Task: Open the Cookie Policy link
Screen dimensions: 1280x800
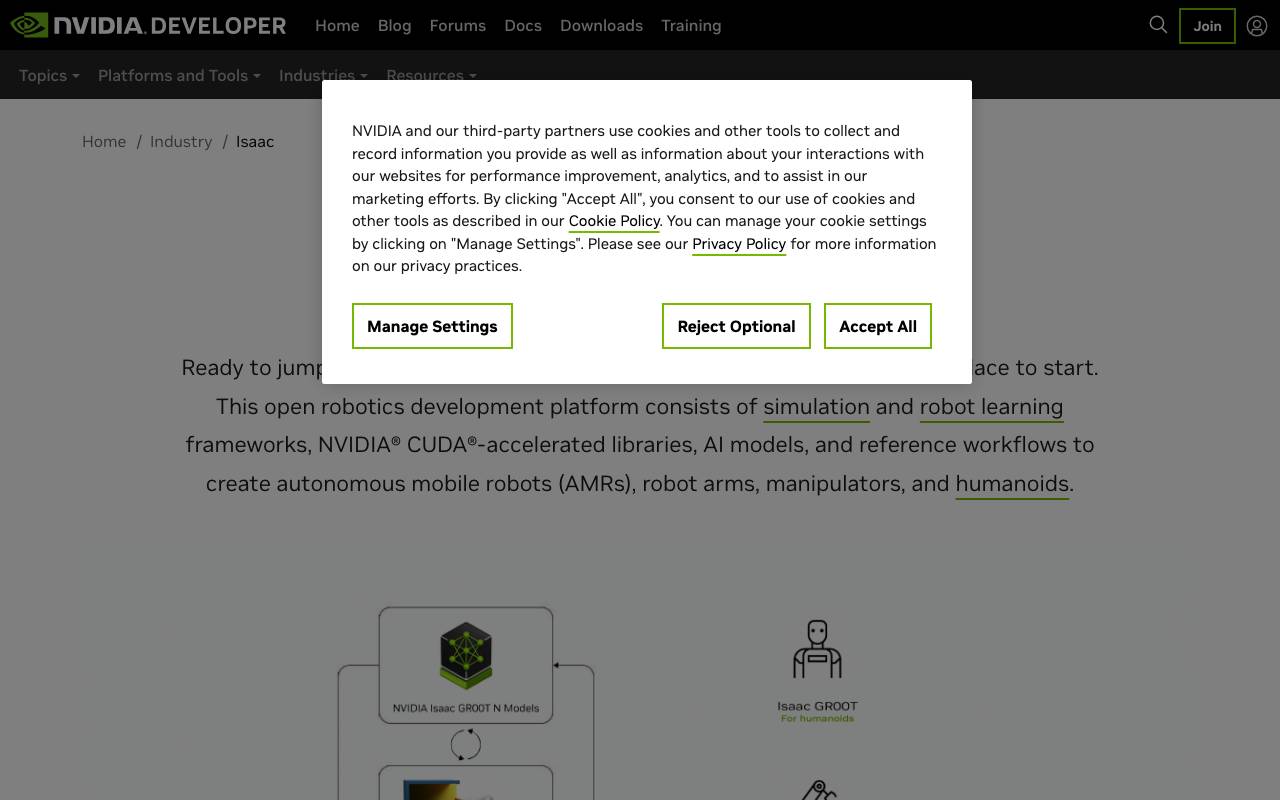Action: (614, 221)
